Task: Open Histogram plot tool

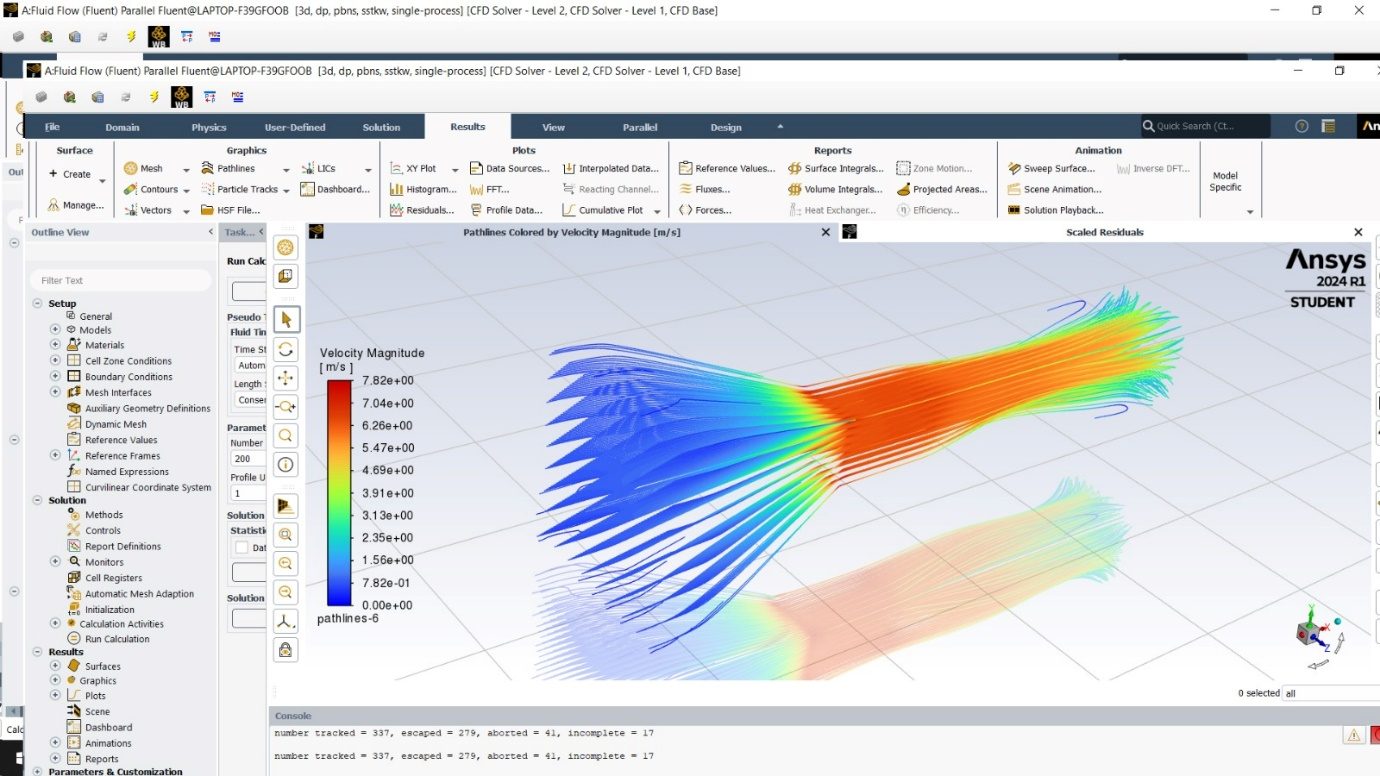Action: [x=423, y=189]
